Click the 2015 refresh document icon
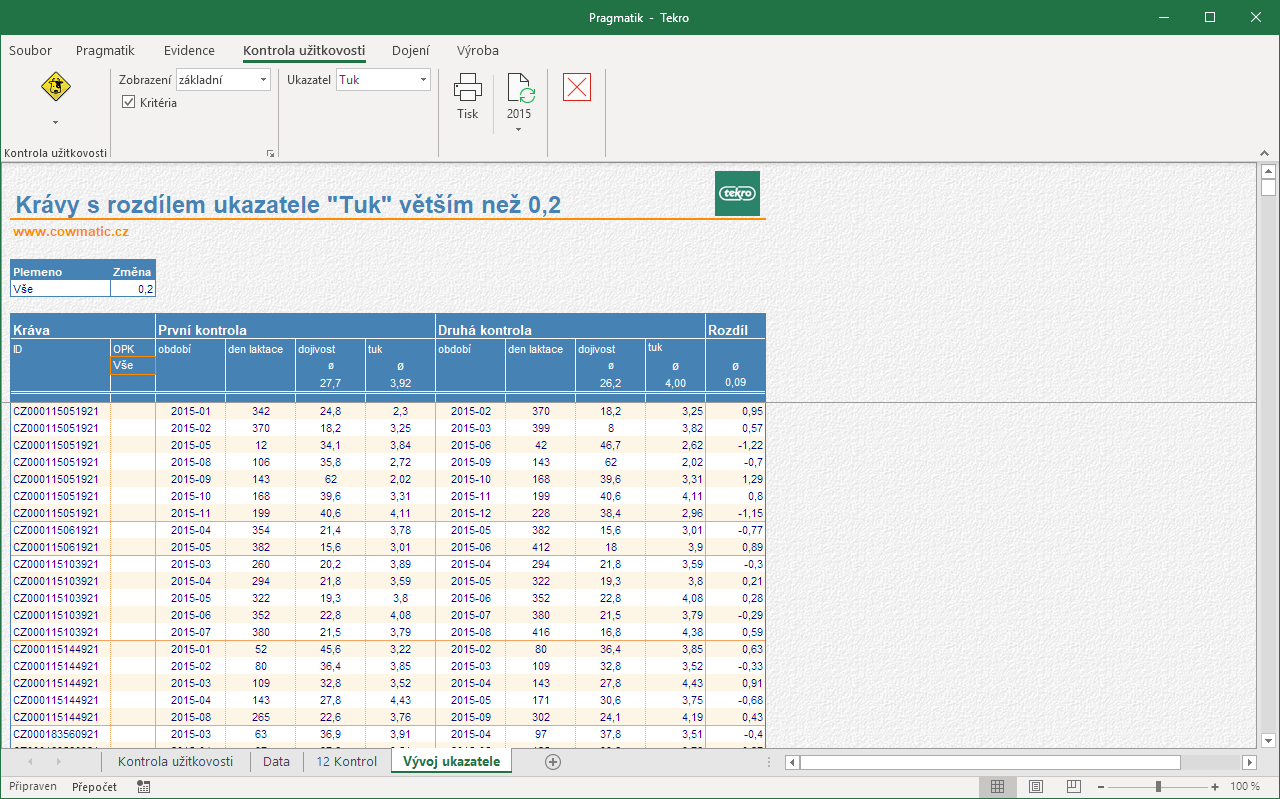 tap(520, 88)
